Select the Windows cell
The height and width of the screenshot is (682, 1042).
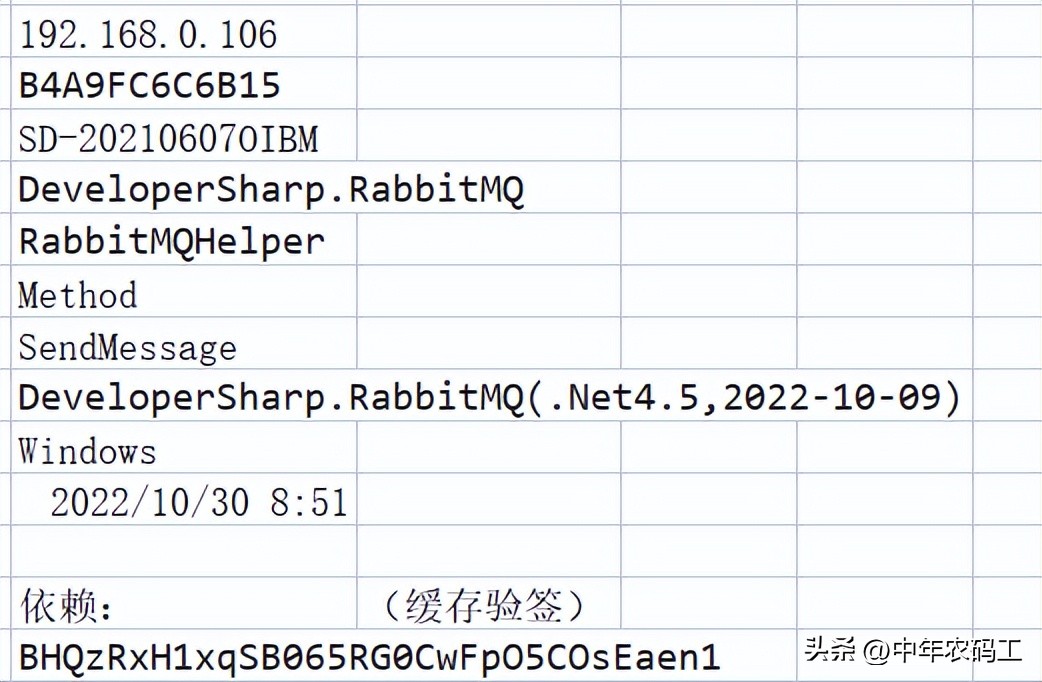click(x=88, y=451)
